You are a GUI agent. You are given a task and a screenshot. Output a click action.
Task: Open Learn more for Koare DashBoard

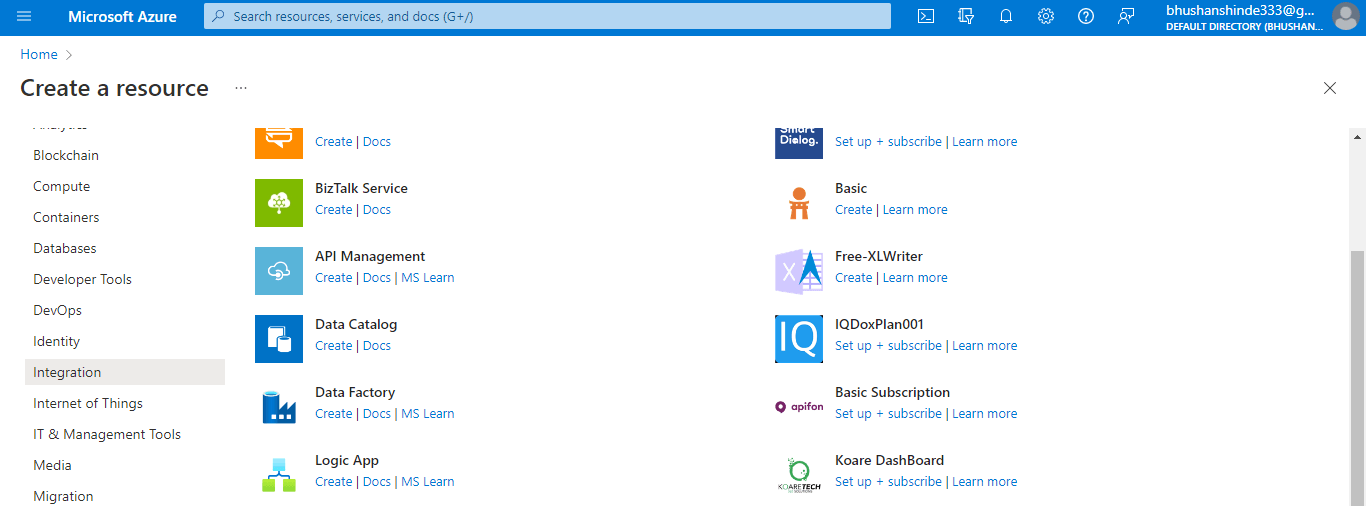(984, 481)
